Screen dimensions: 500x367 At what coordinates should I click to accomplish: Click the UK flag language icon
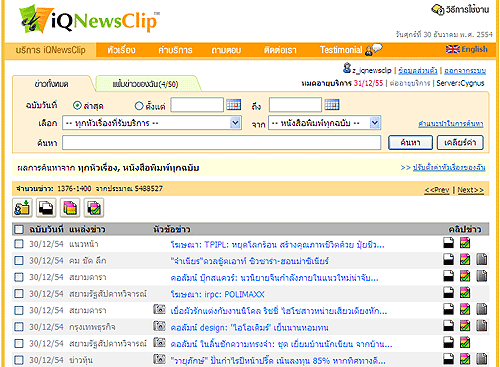(453, 49)
